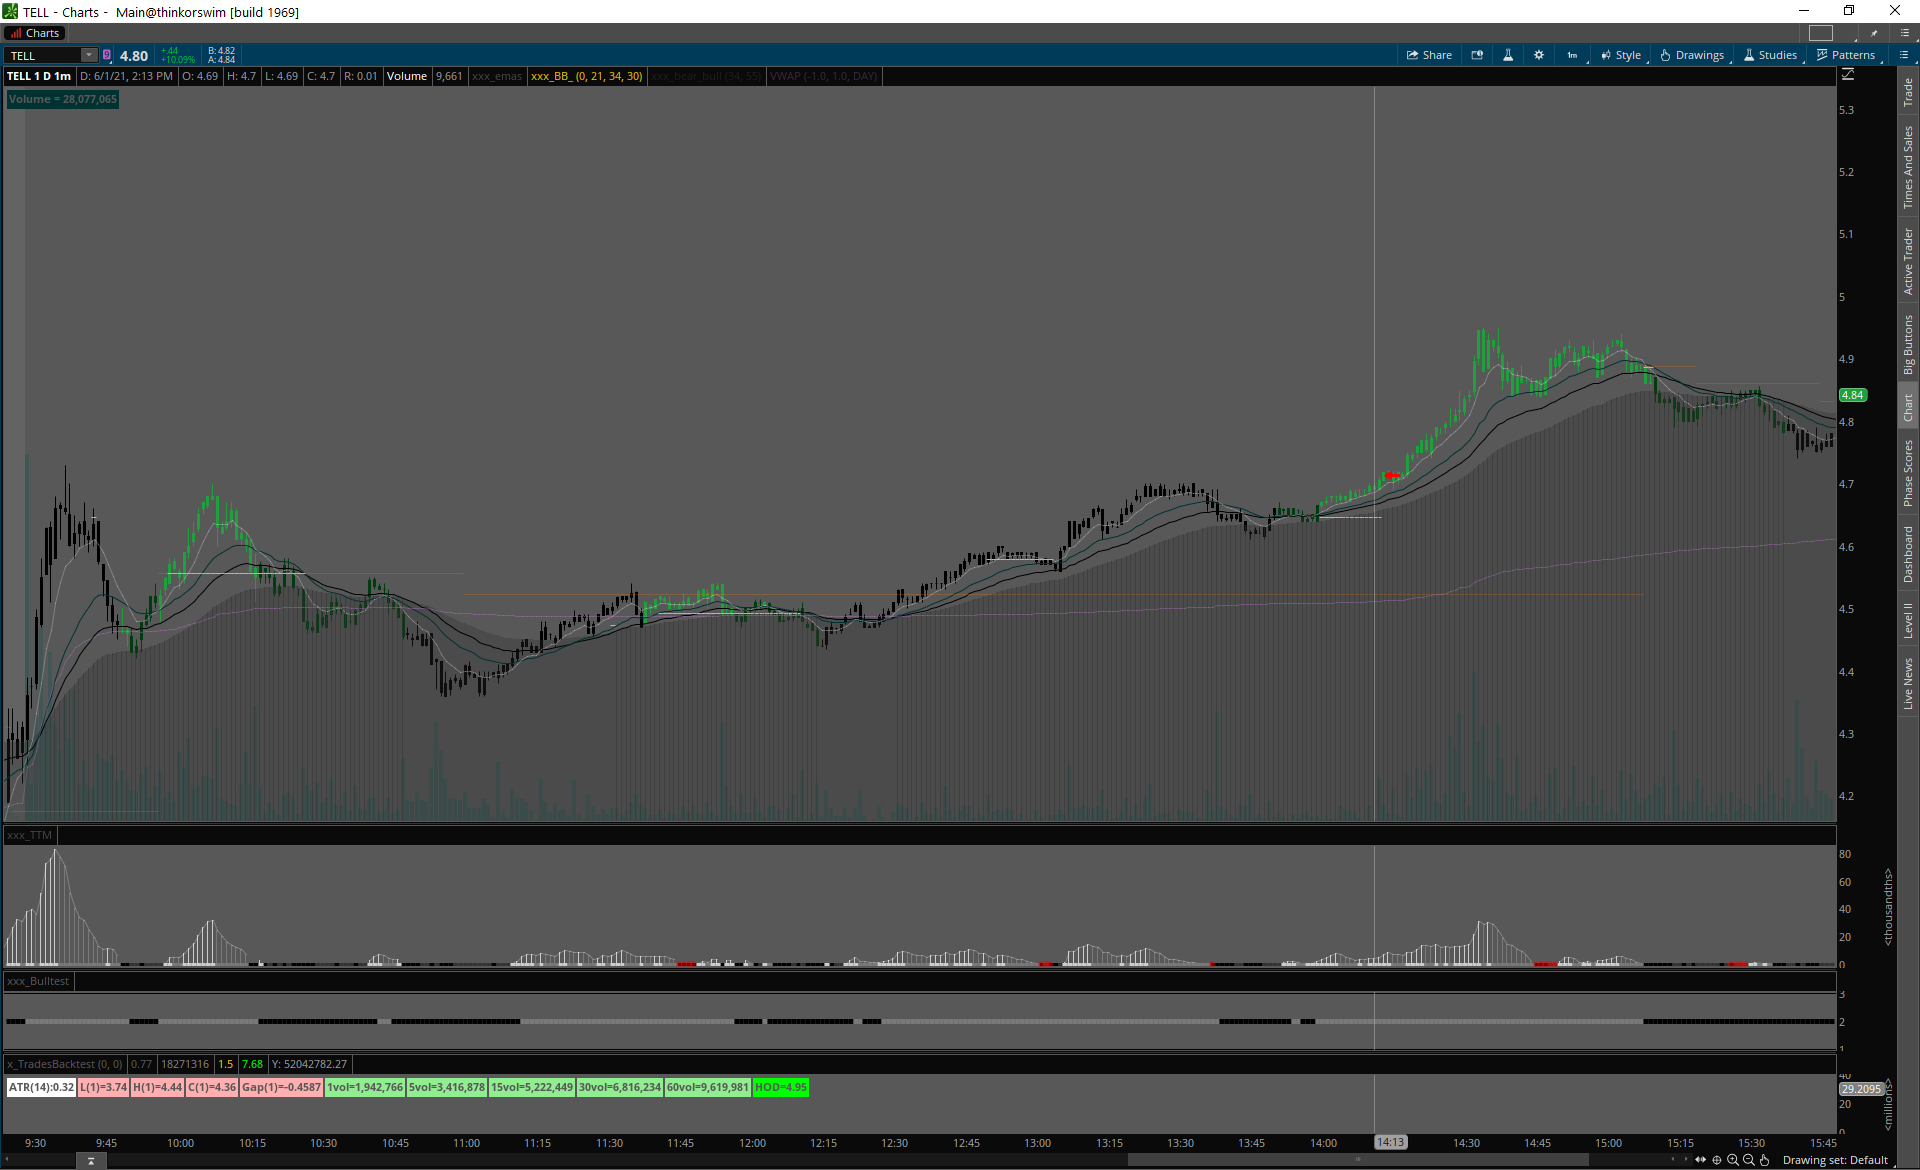This screenshot has width=1920, height=1170.
Task: Click the pin window icon
Action: [1874, 33]
